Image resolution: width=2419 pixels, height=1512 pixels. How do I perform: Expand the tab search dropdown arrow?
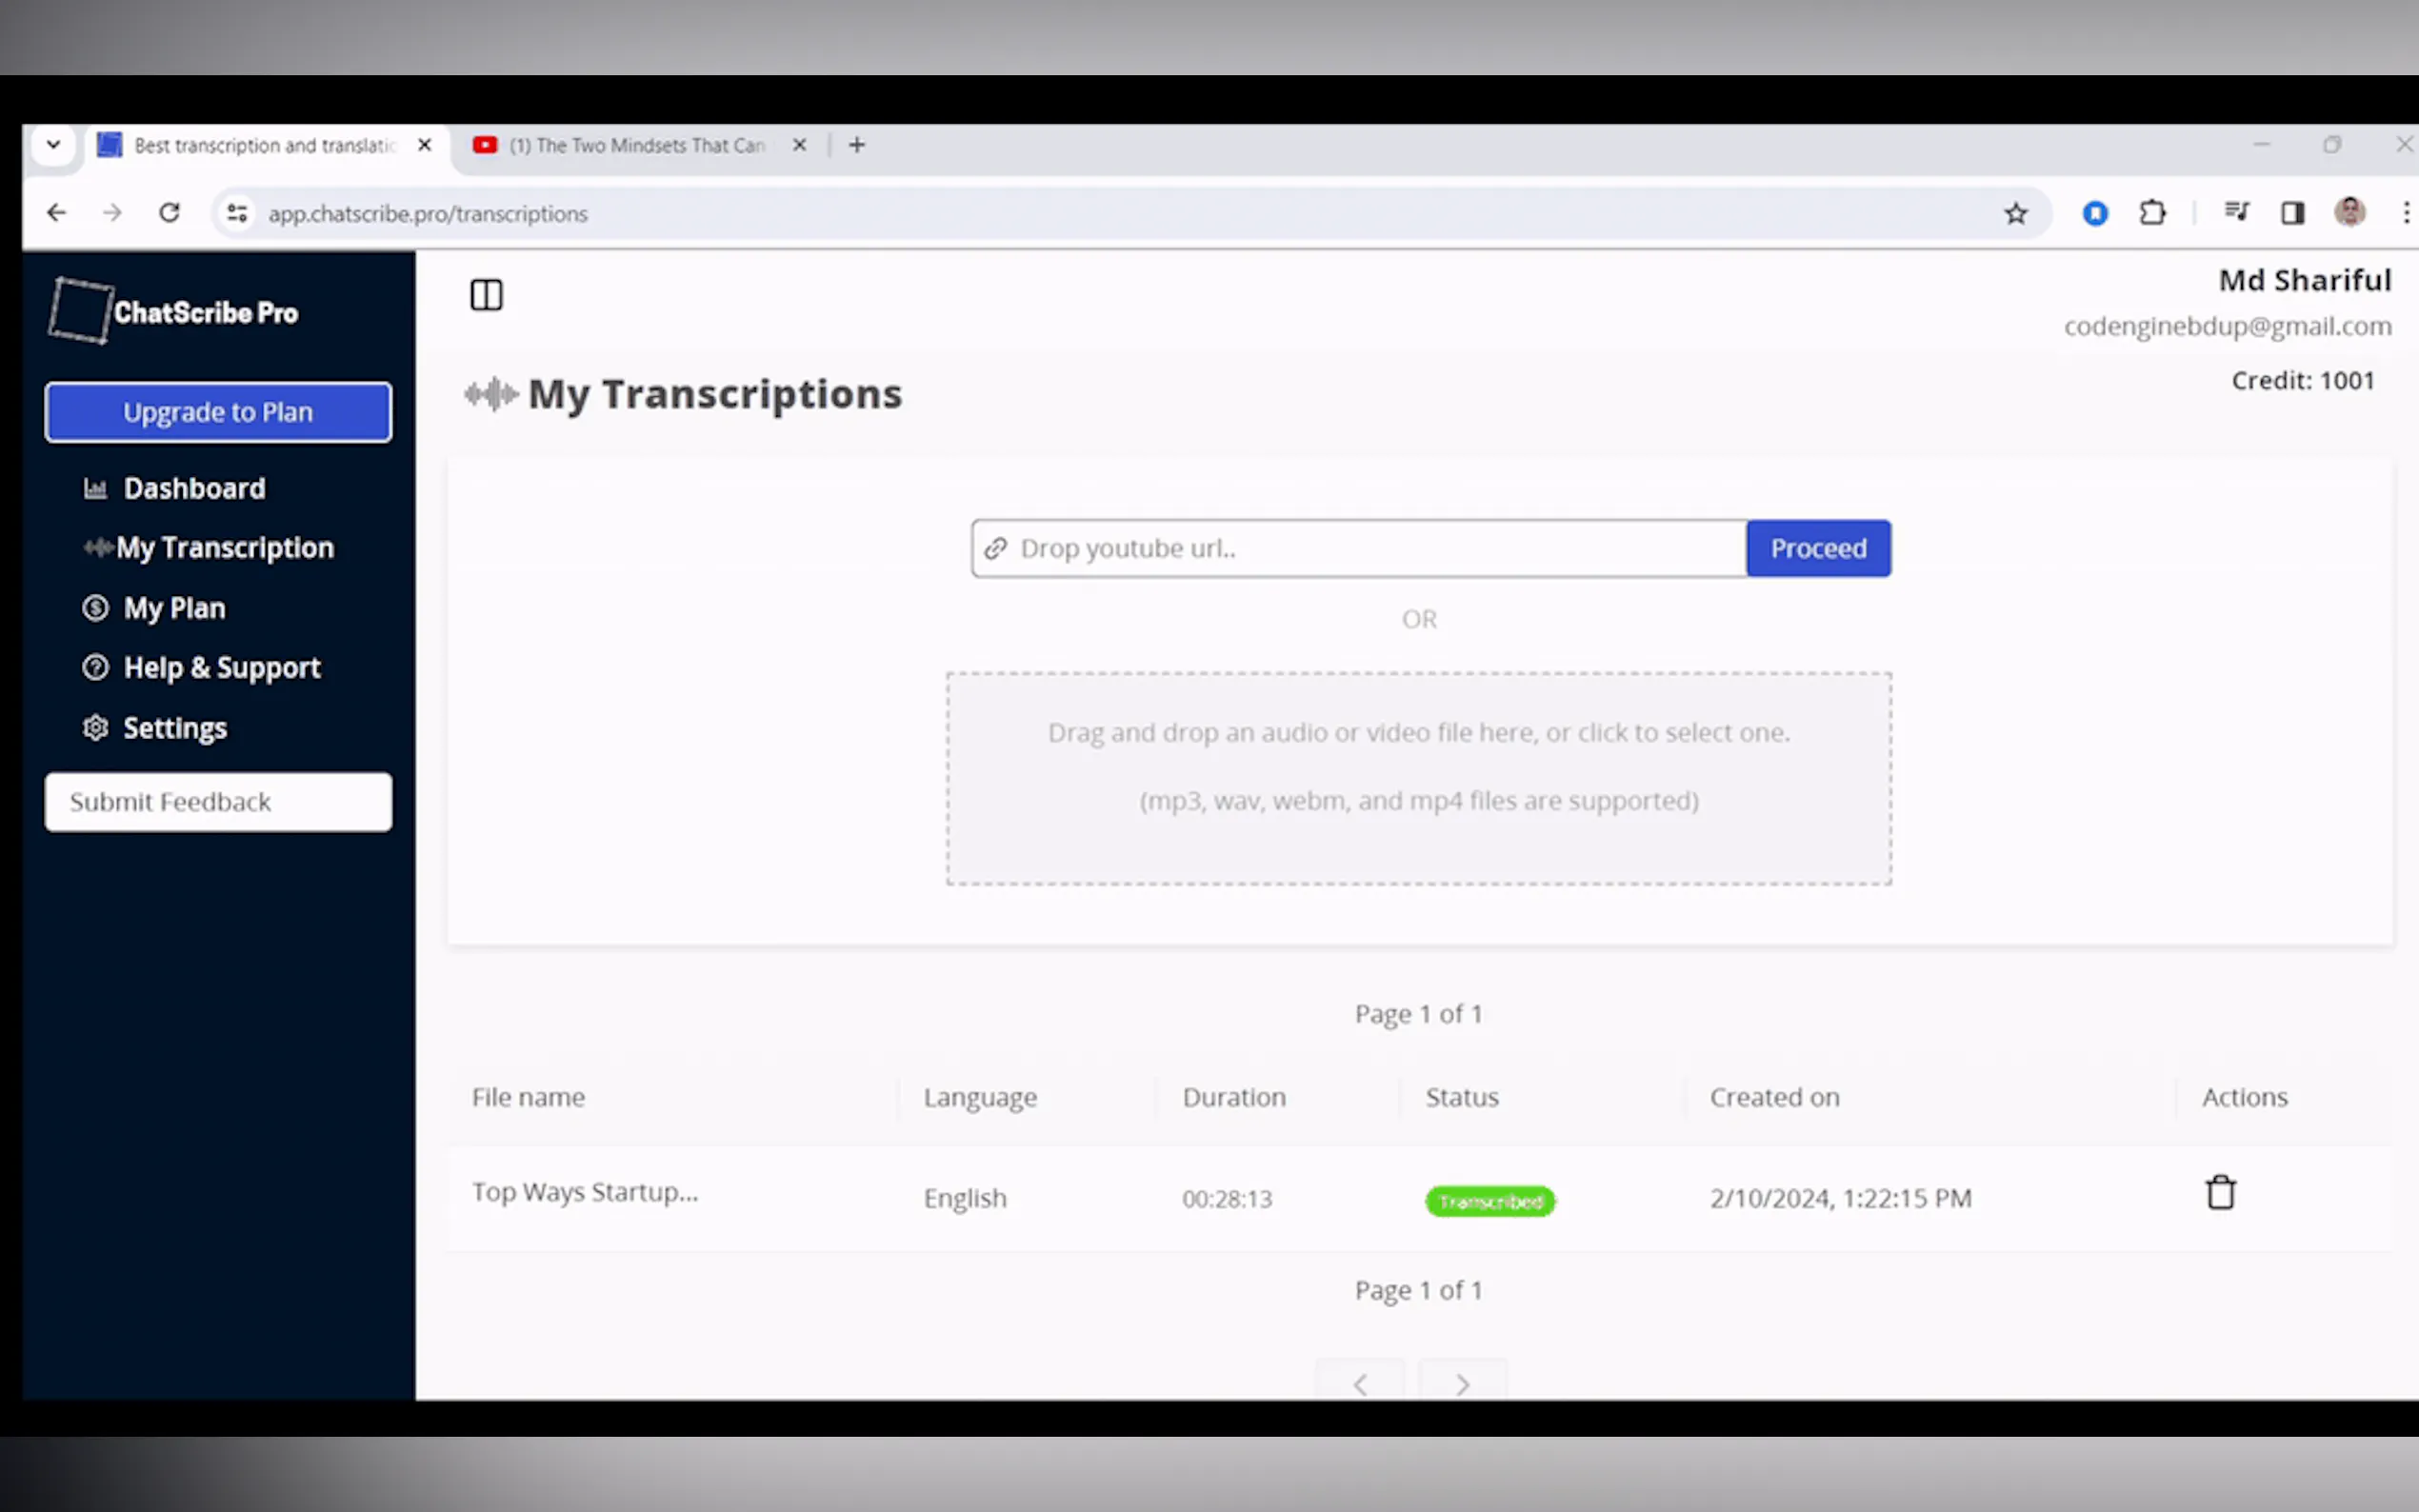53,145
